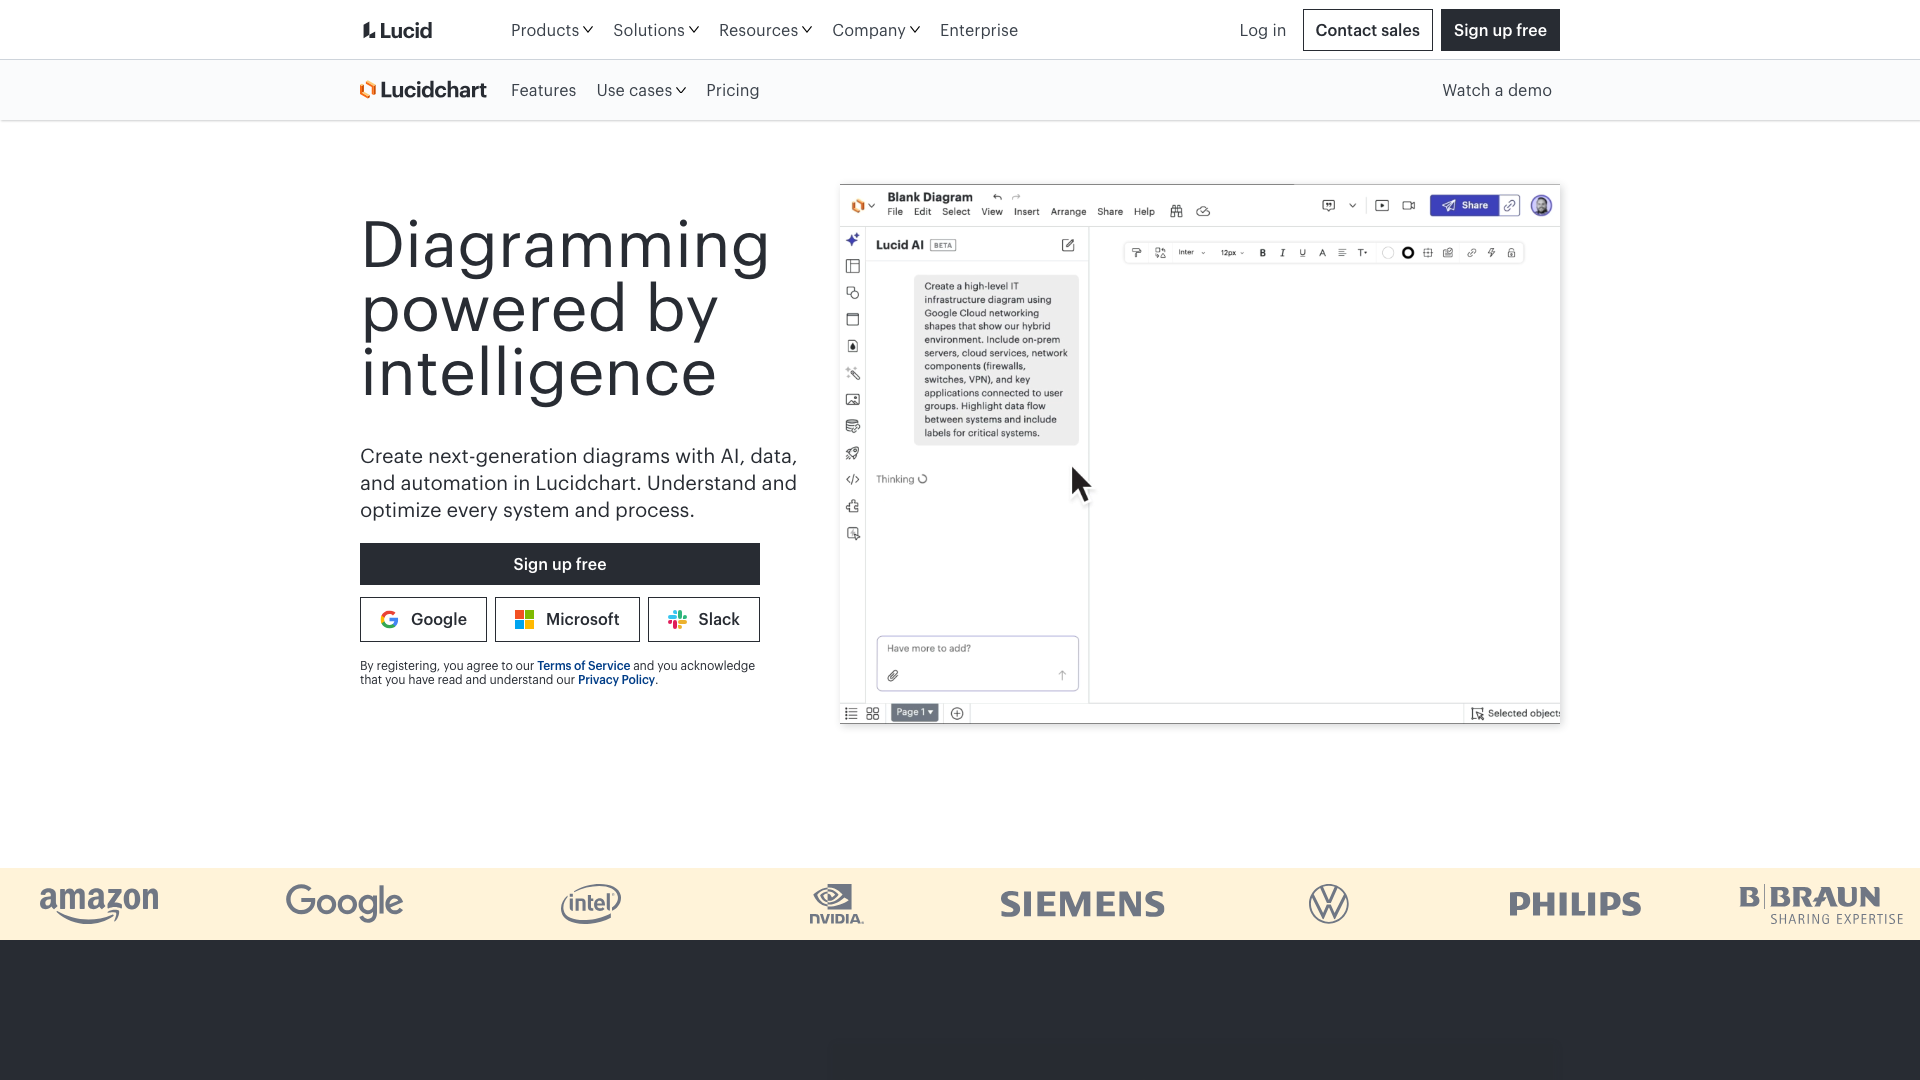Sign up with Microsoft
The height and width of the screenshot is (1080, 1920).
tap(567, 620)
